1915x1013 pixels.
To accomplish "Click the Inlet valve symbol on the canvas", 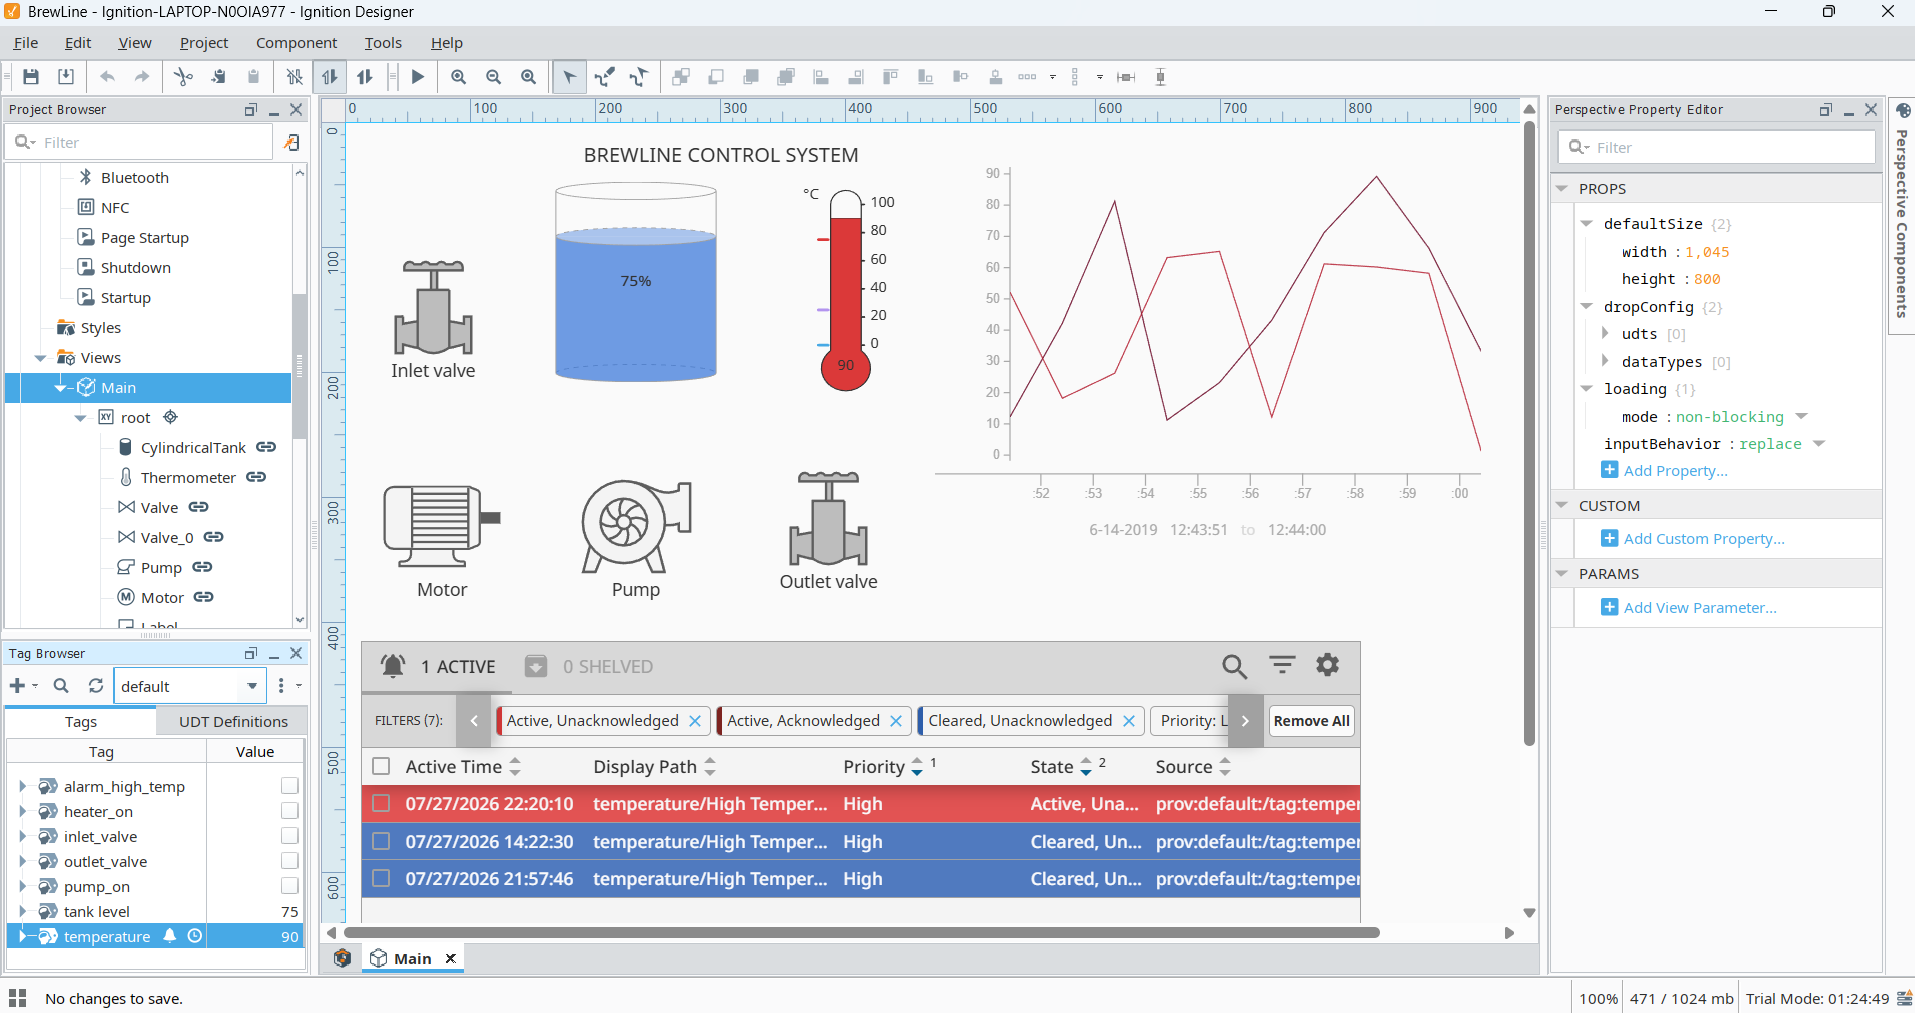I will [x=433, y=307].
